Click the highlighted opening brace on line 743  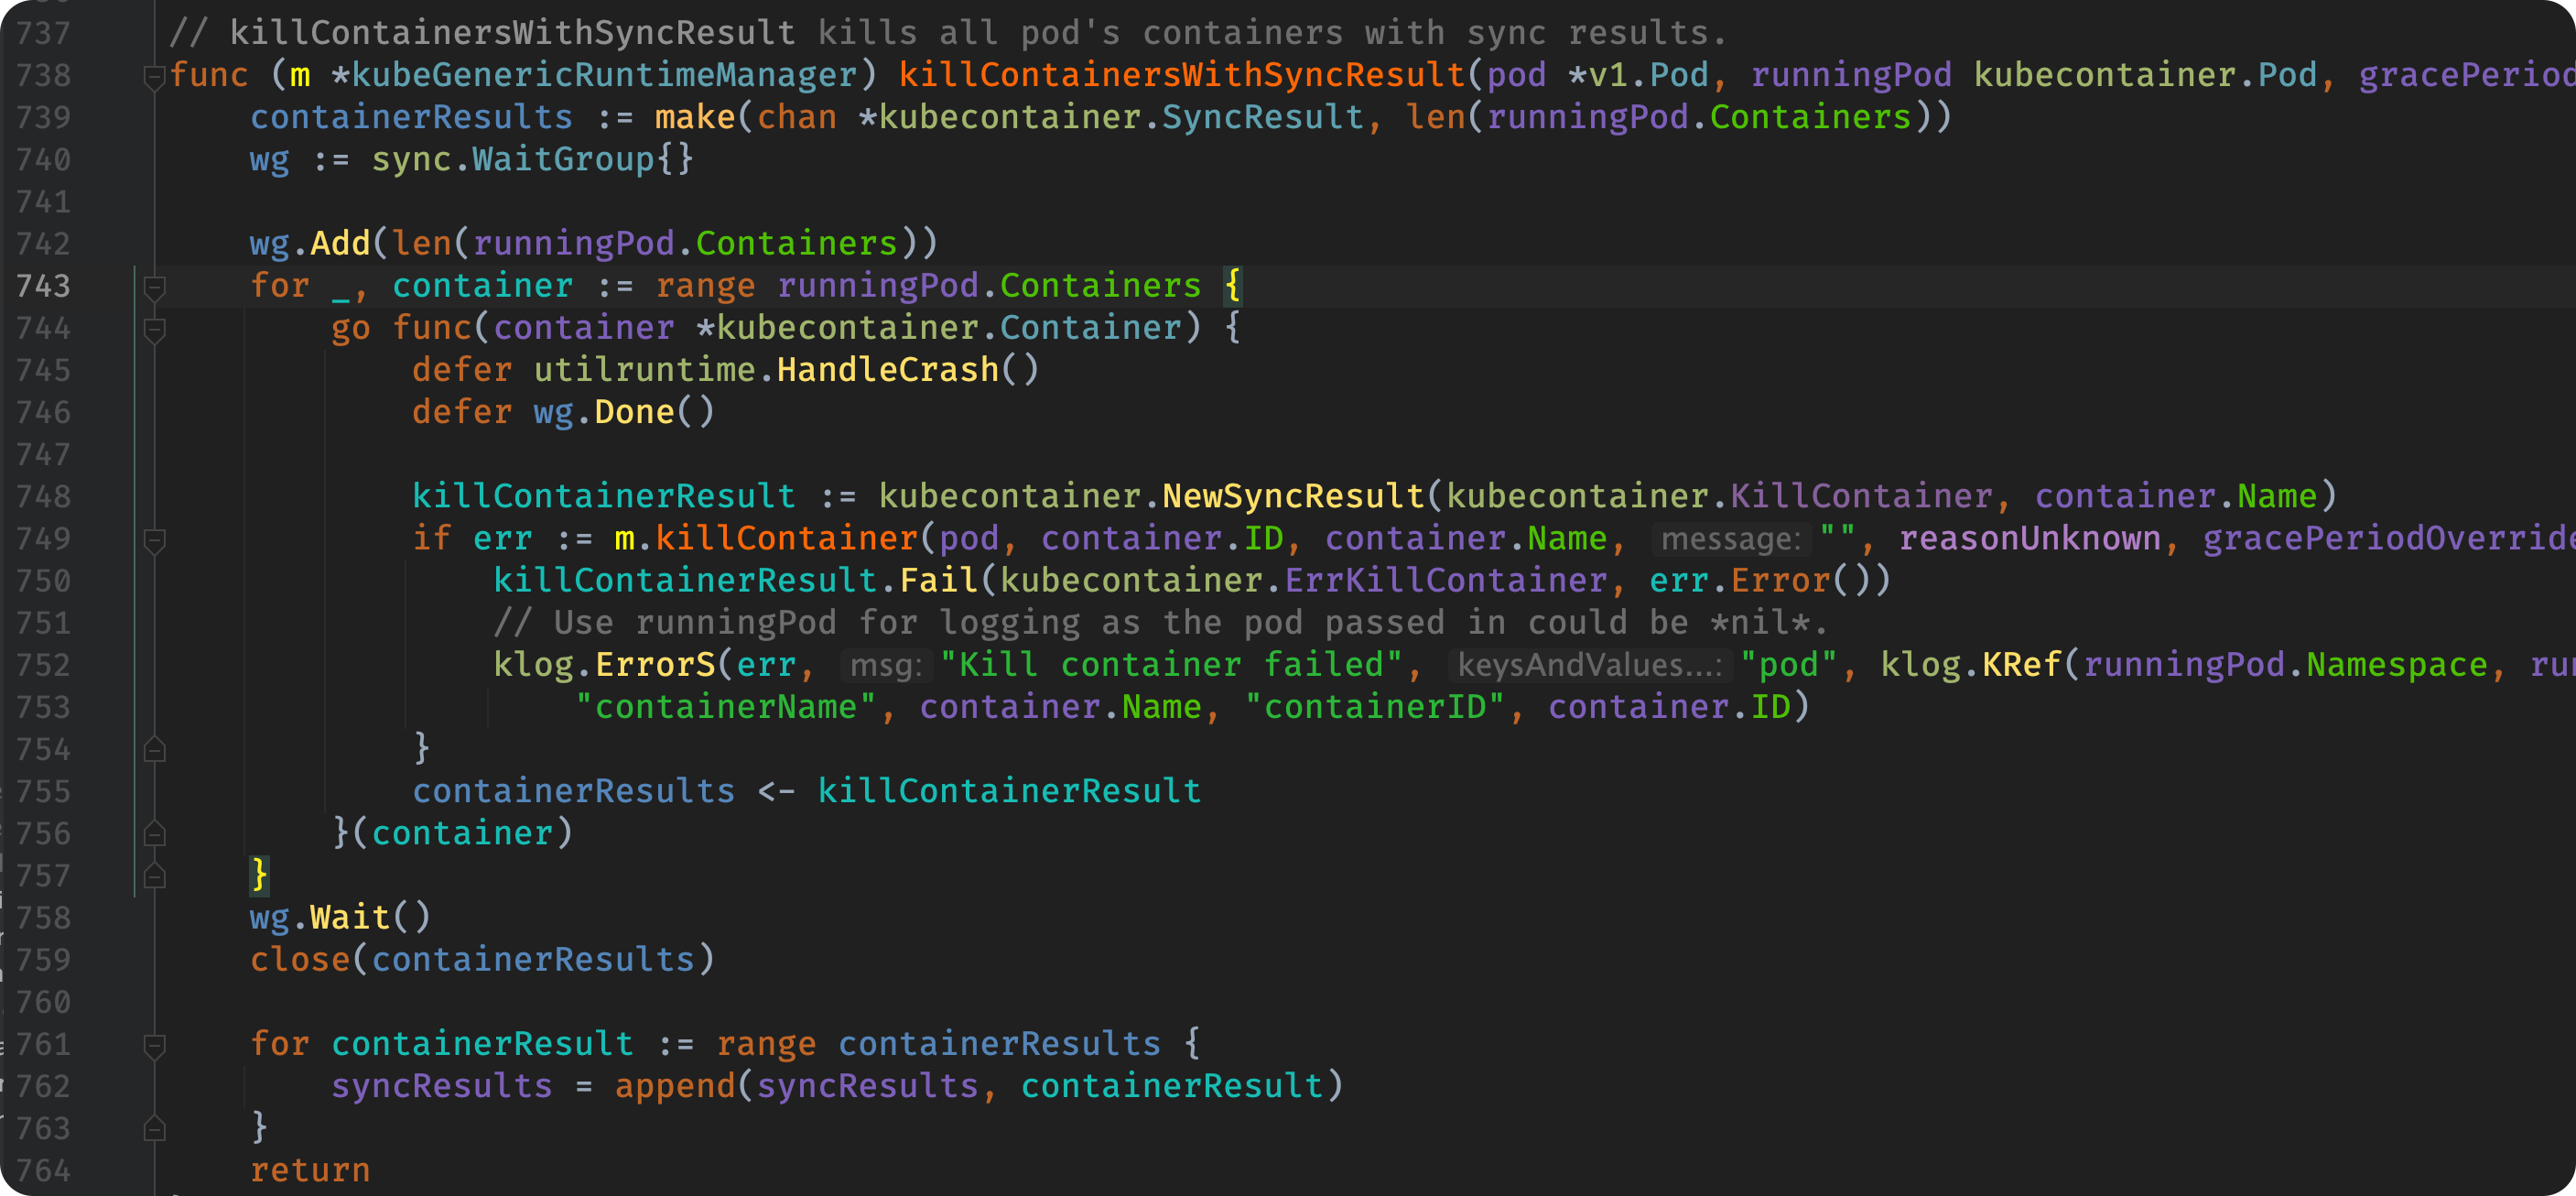(x=1232, y=286)
